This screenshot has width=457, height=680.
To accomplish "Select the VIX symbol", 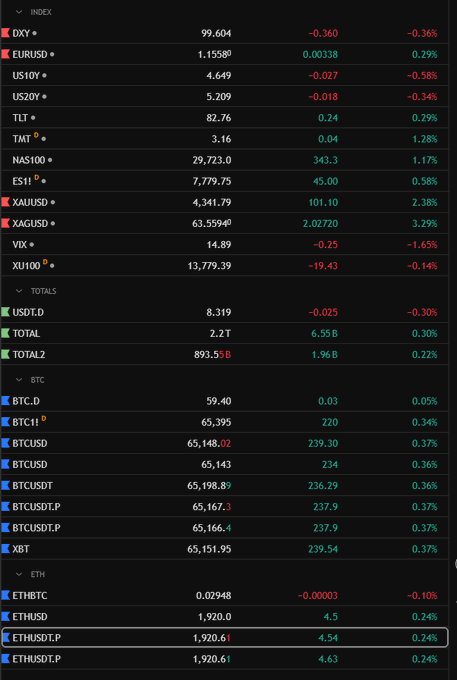I will pyautogui.click(x=20, y=245).
